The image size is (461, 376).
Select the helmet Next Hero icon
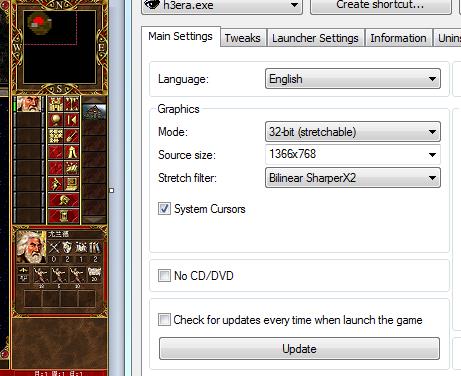[x=64, y=200]
